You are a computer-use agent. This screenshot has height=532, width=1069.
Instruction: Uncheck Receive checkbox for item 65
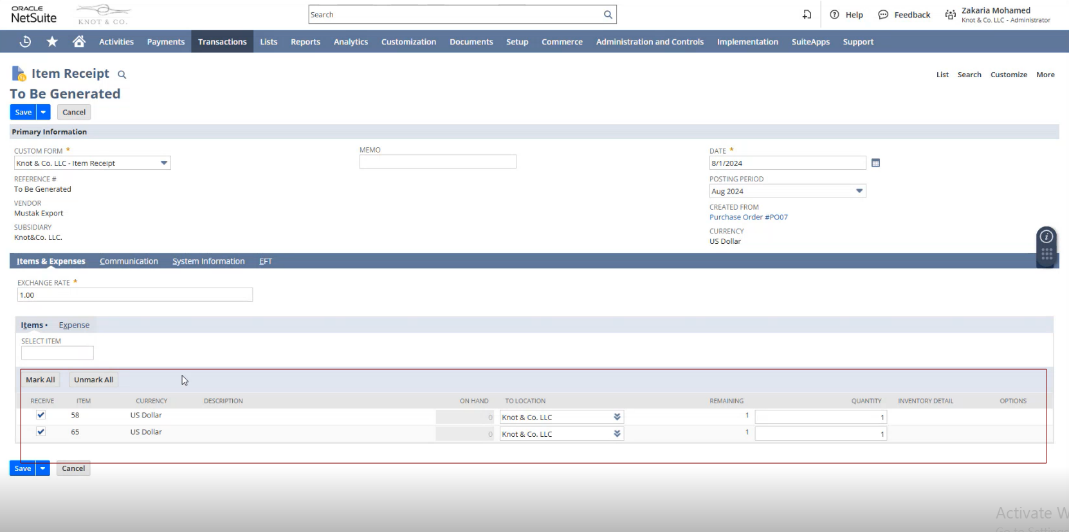(41, 432)
